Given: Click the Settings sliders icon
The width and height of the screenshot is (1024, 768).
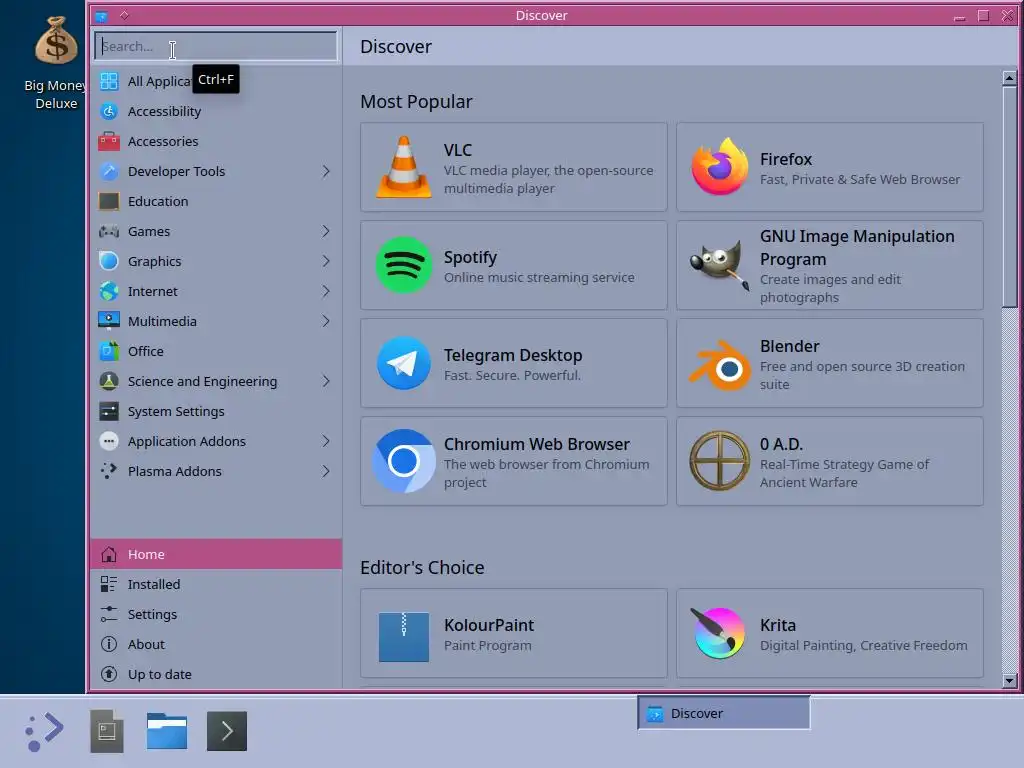Looking at the screenshot, I should click(109, 614).
